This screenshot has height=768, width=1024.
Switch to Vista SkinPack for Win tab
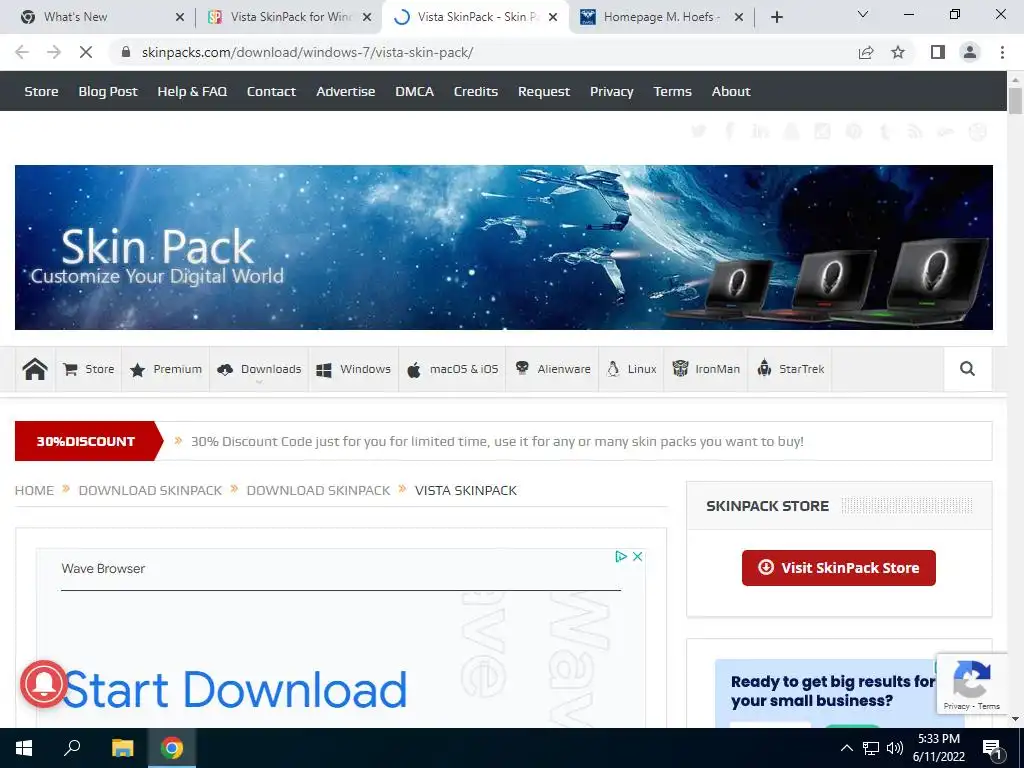[x=291, y=17]
